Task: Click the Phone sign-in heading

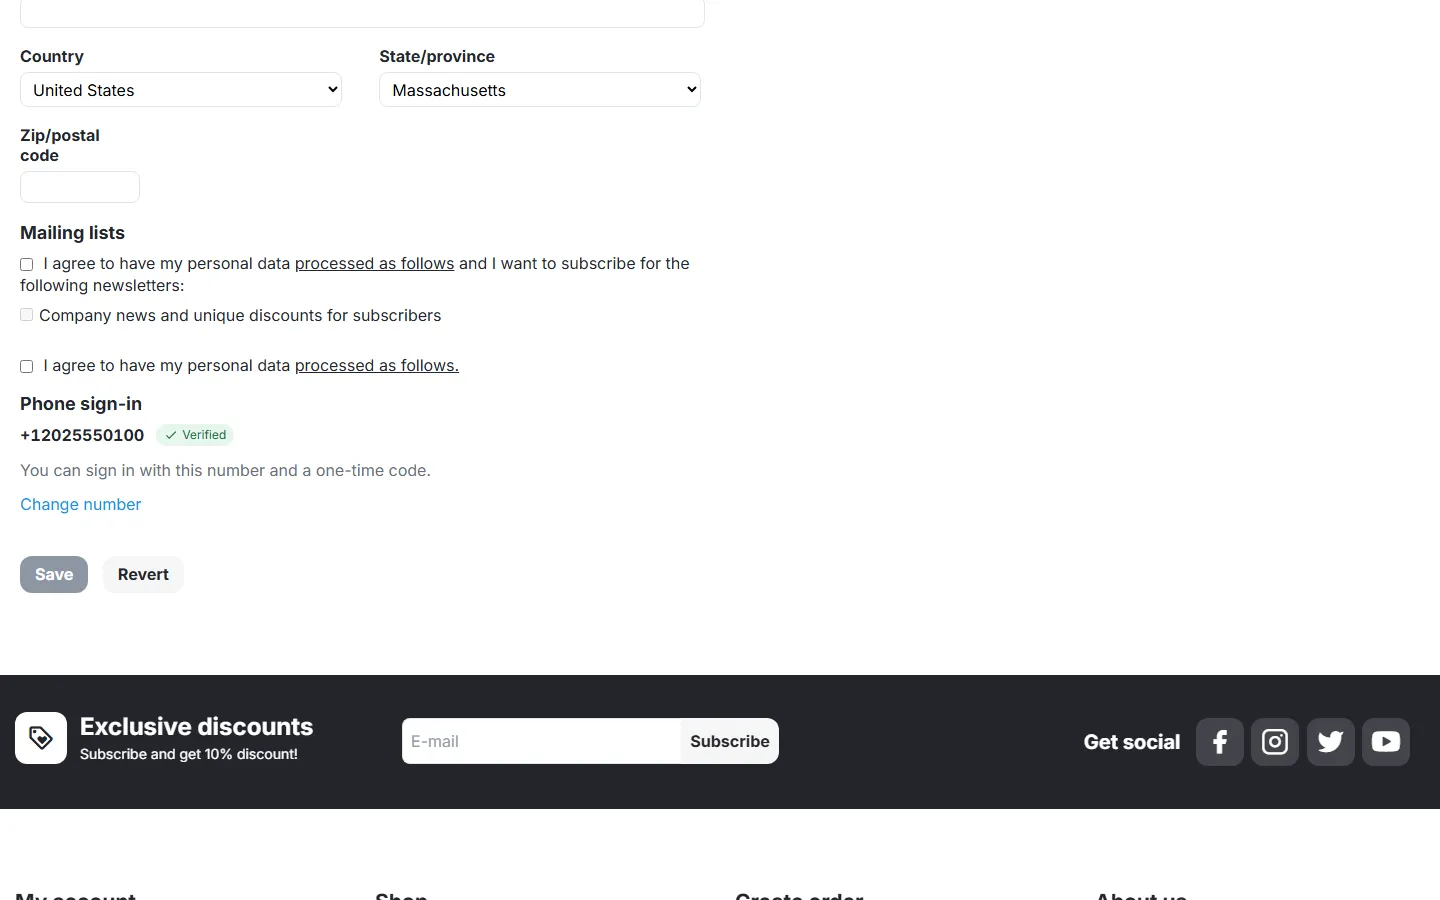Action: pos(81,404)
